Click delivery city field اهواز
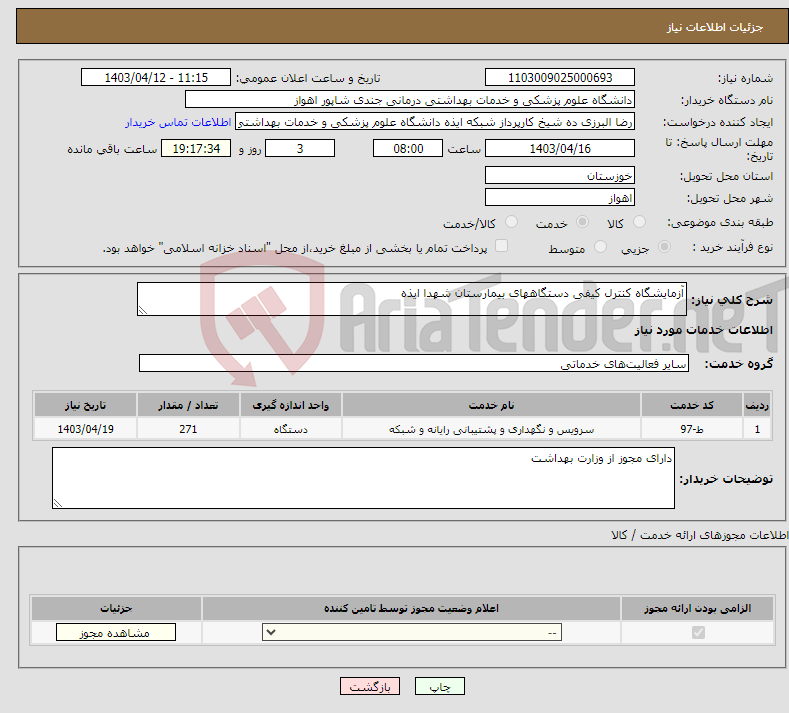The width and height of the screenshot is (789, 713). point(560,197)
